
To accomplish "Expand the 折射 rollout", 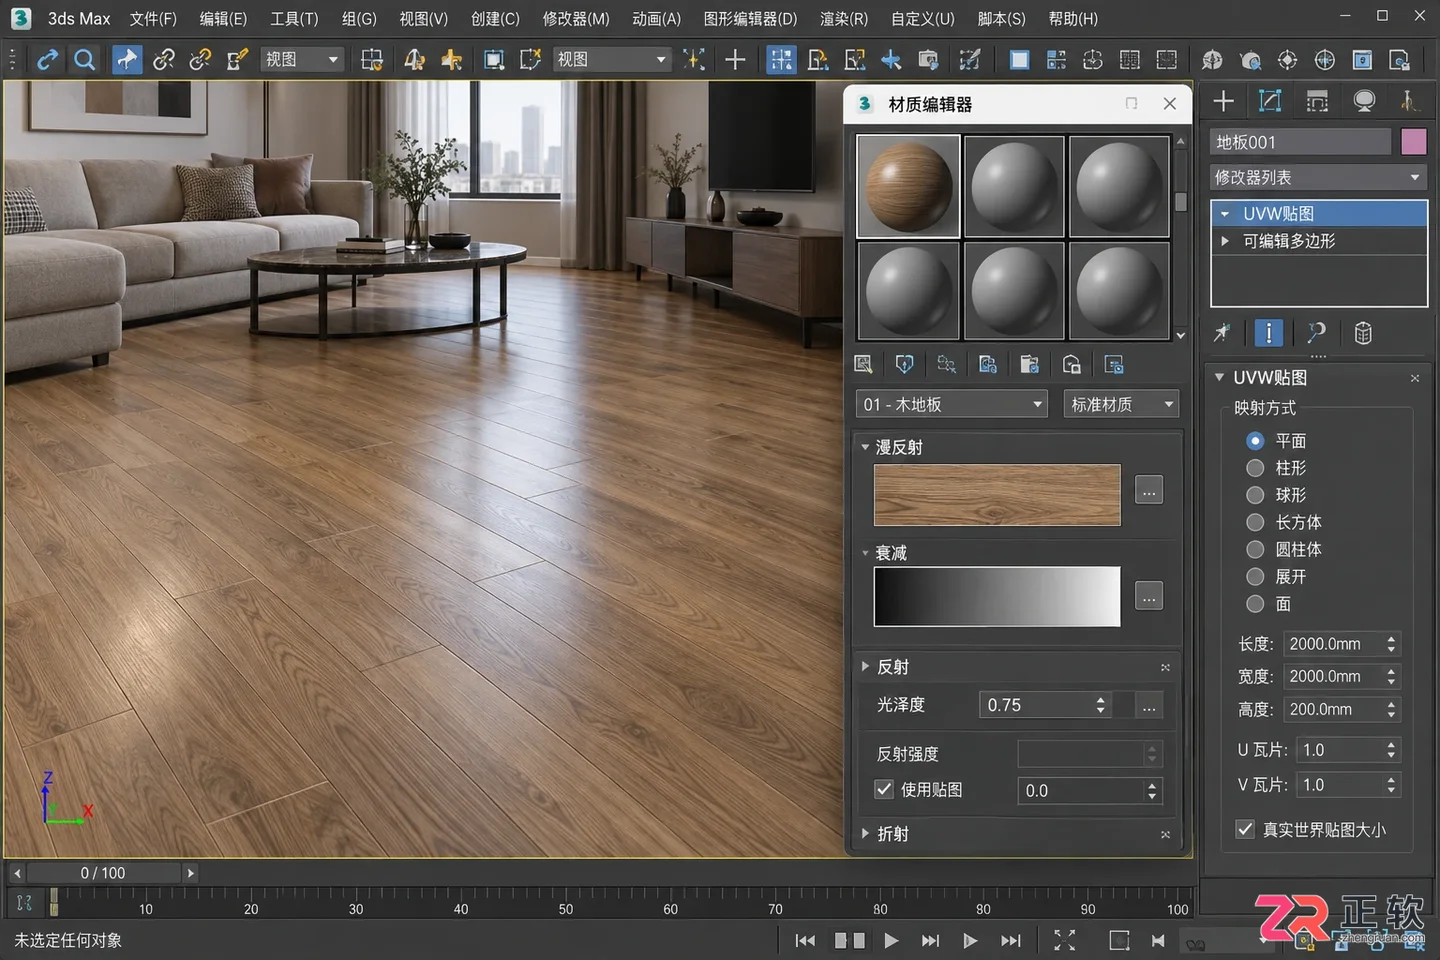I will pyautogui.click(x=866, y=833).
